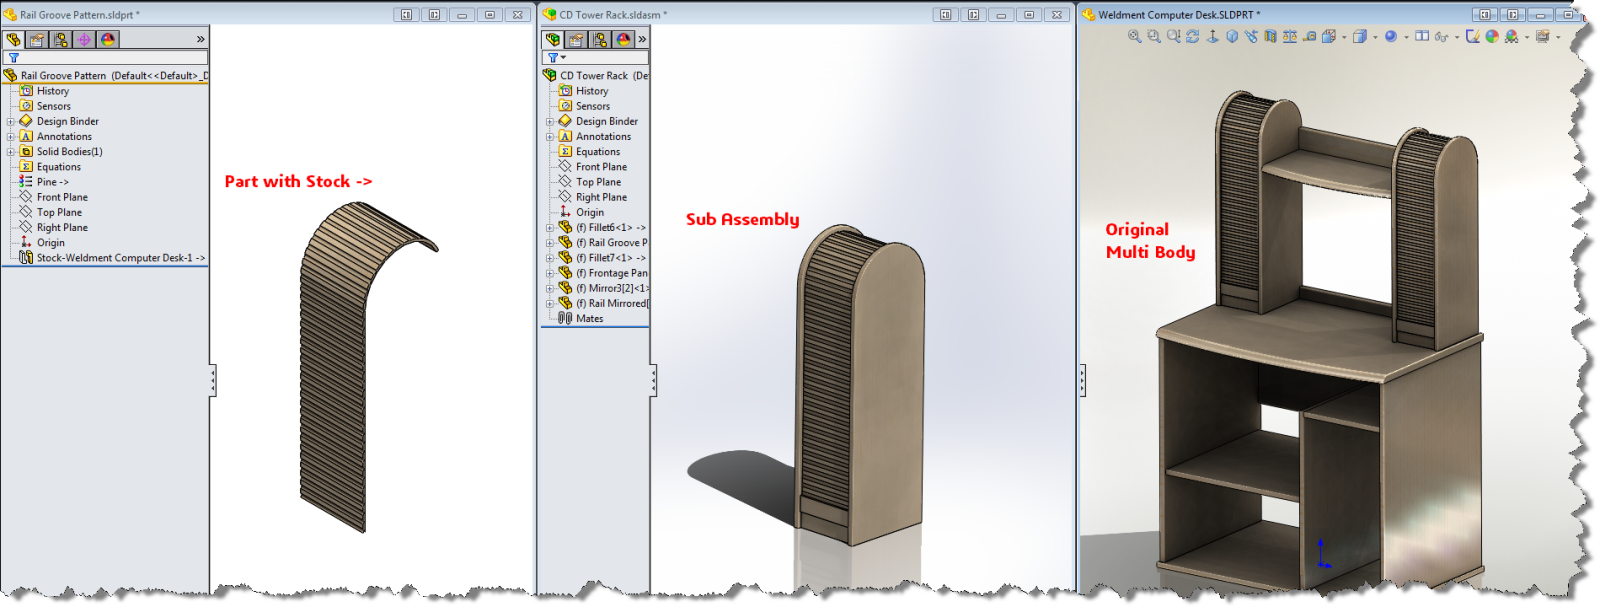Open PropertyManager tab in Rail Groove Pattern panel

click(x=37, y=40)
